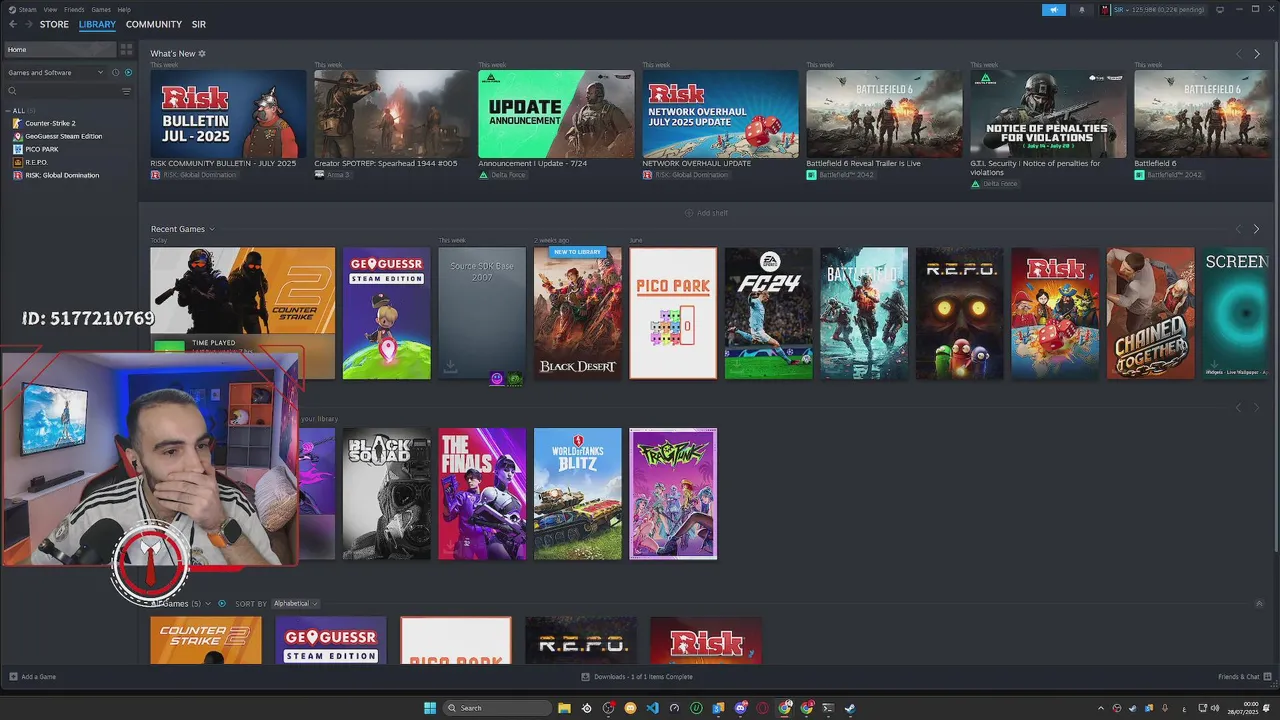Screen dimensions: 1280x720
Task: Collapse the ALL games category
Action: click(x=8, y=110)
